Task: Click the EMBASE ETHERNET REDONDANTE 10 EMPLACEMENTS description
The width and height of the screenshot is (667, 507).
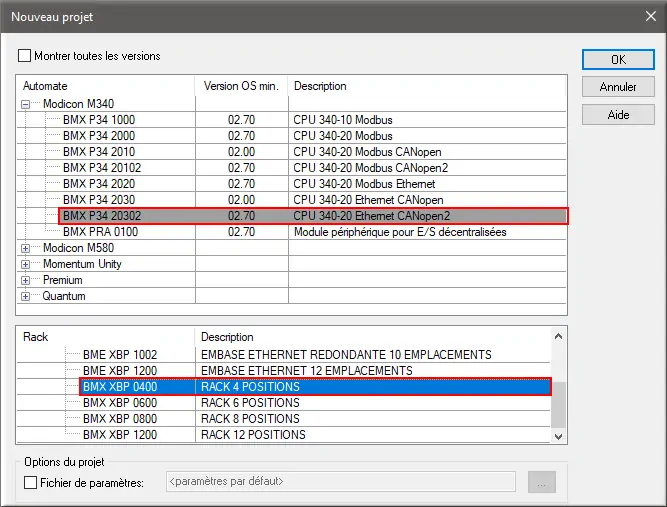Action: (x=346, y=355)
